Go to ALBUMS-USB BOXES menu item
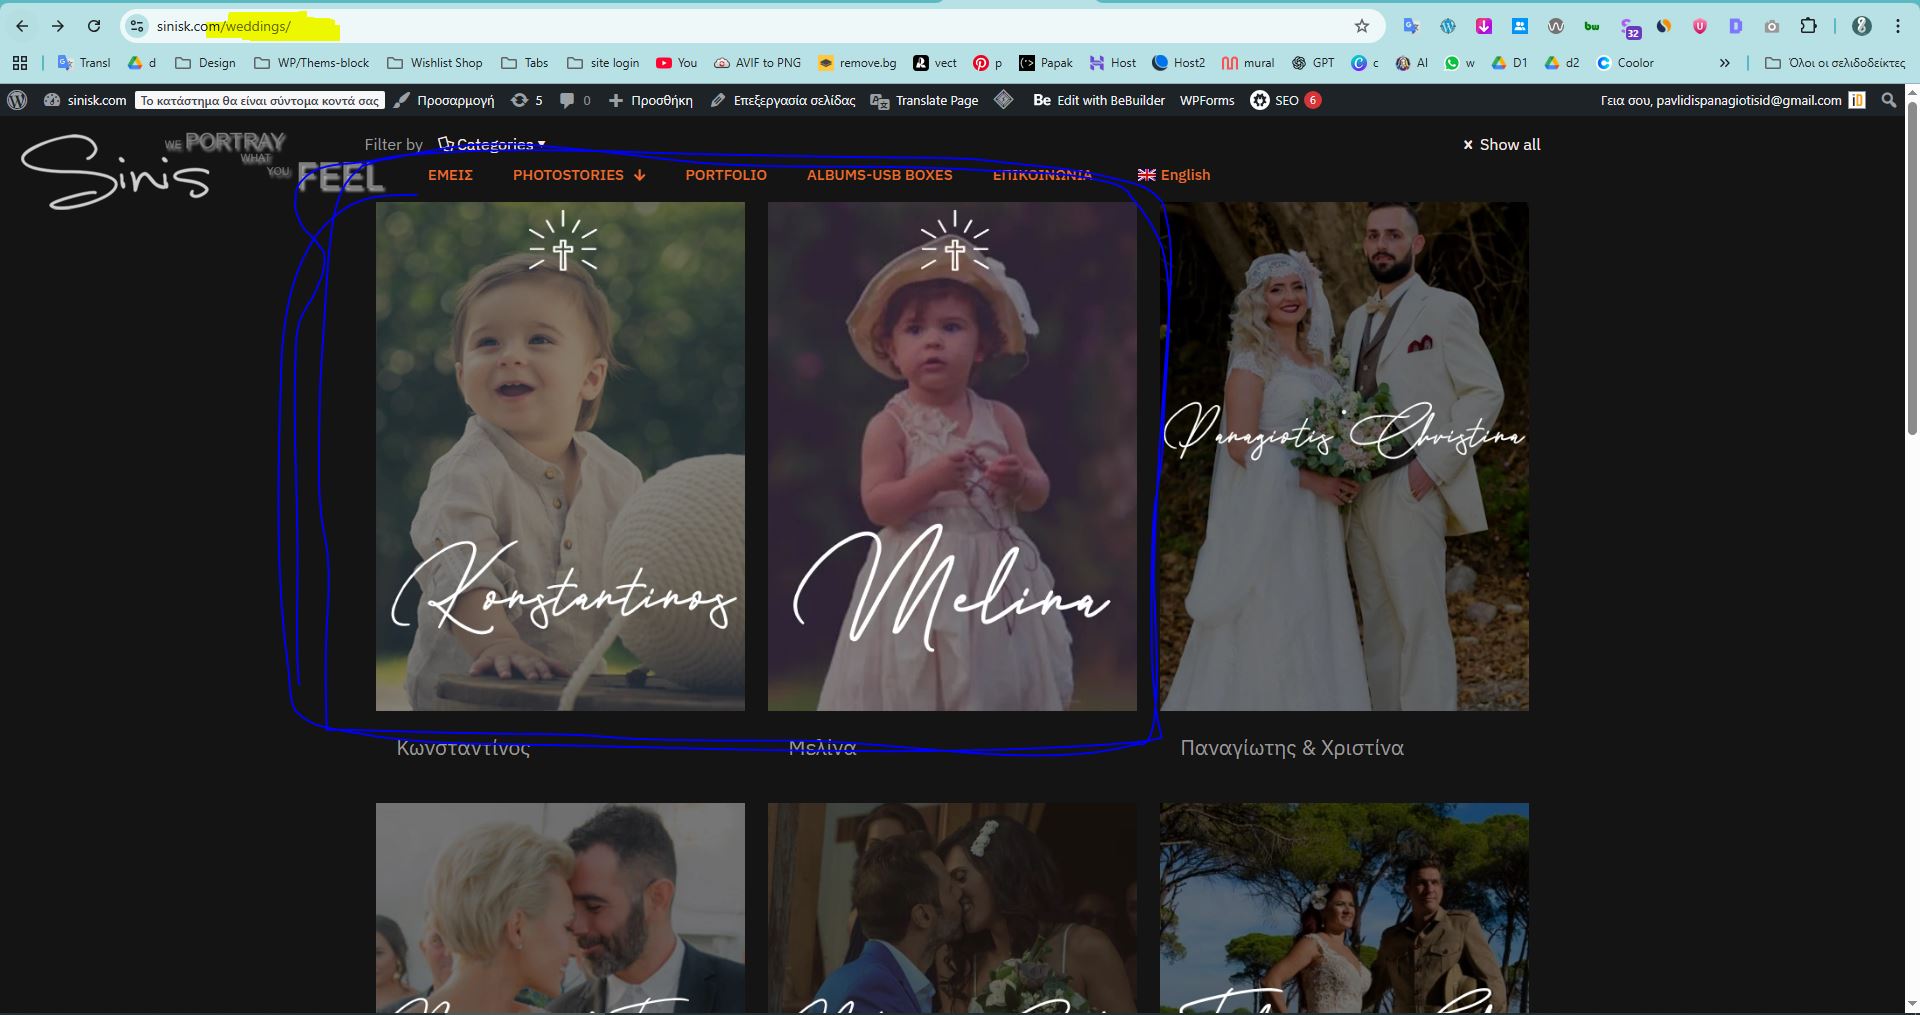1920x1015 pixels. tap(879, 175)
